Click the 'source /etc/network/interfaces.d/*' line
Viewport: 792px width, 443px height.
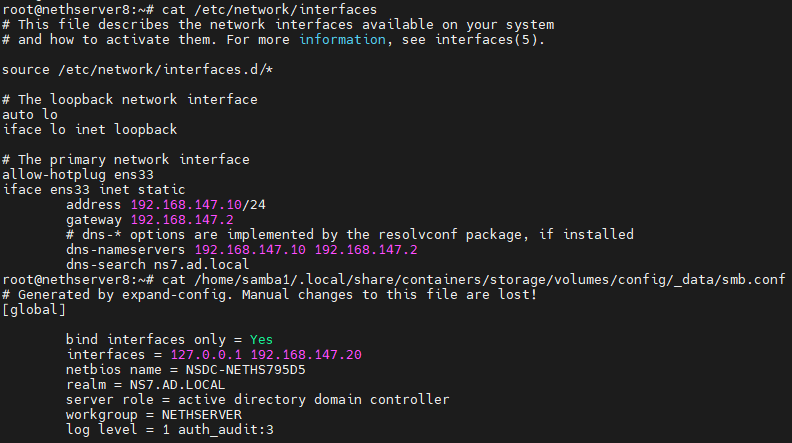pos(137,70)
